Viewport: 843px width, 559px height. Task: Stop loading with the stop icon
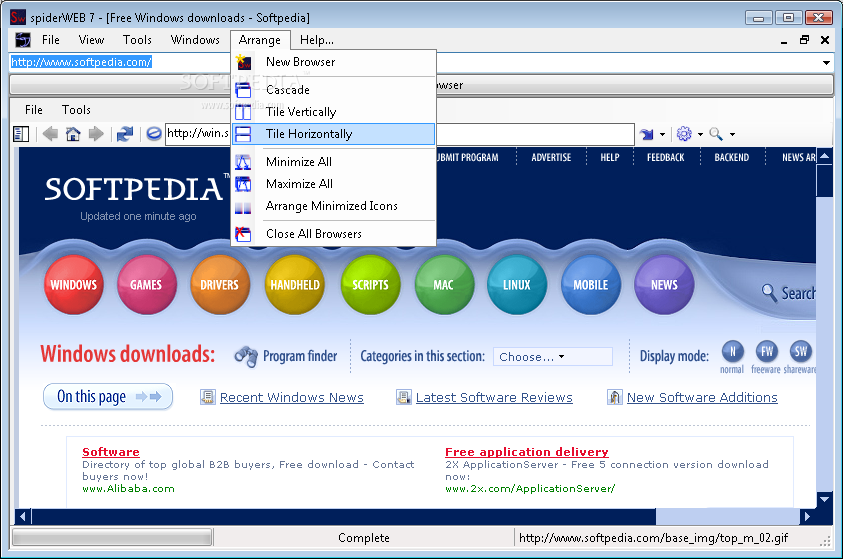pos(154,134)
